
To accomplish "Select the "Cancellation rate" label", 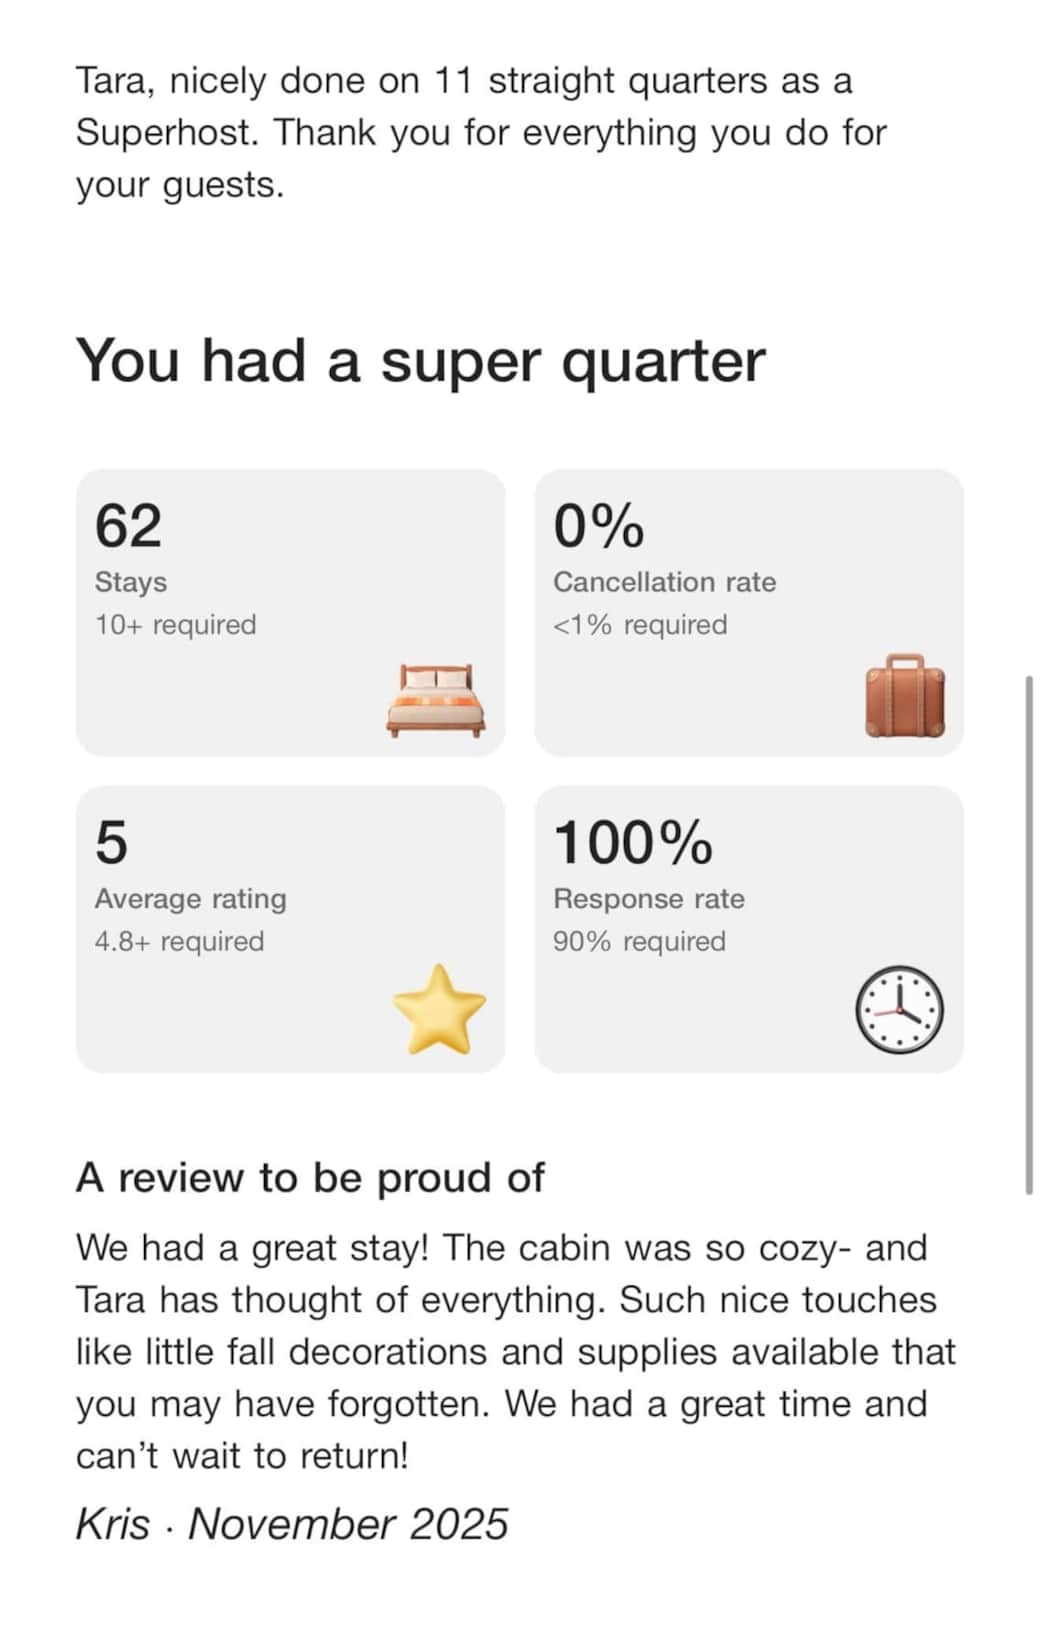I will coord(664,582).
